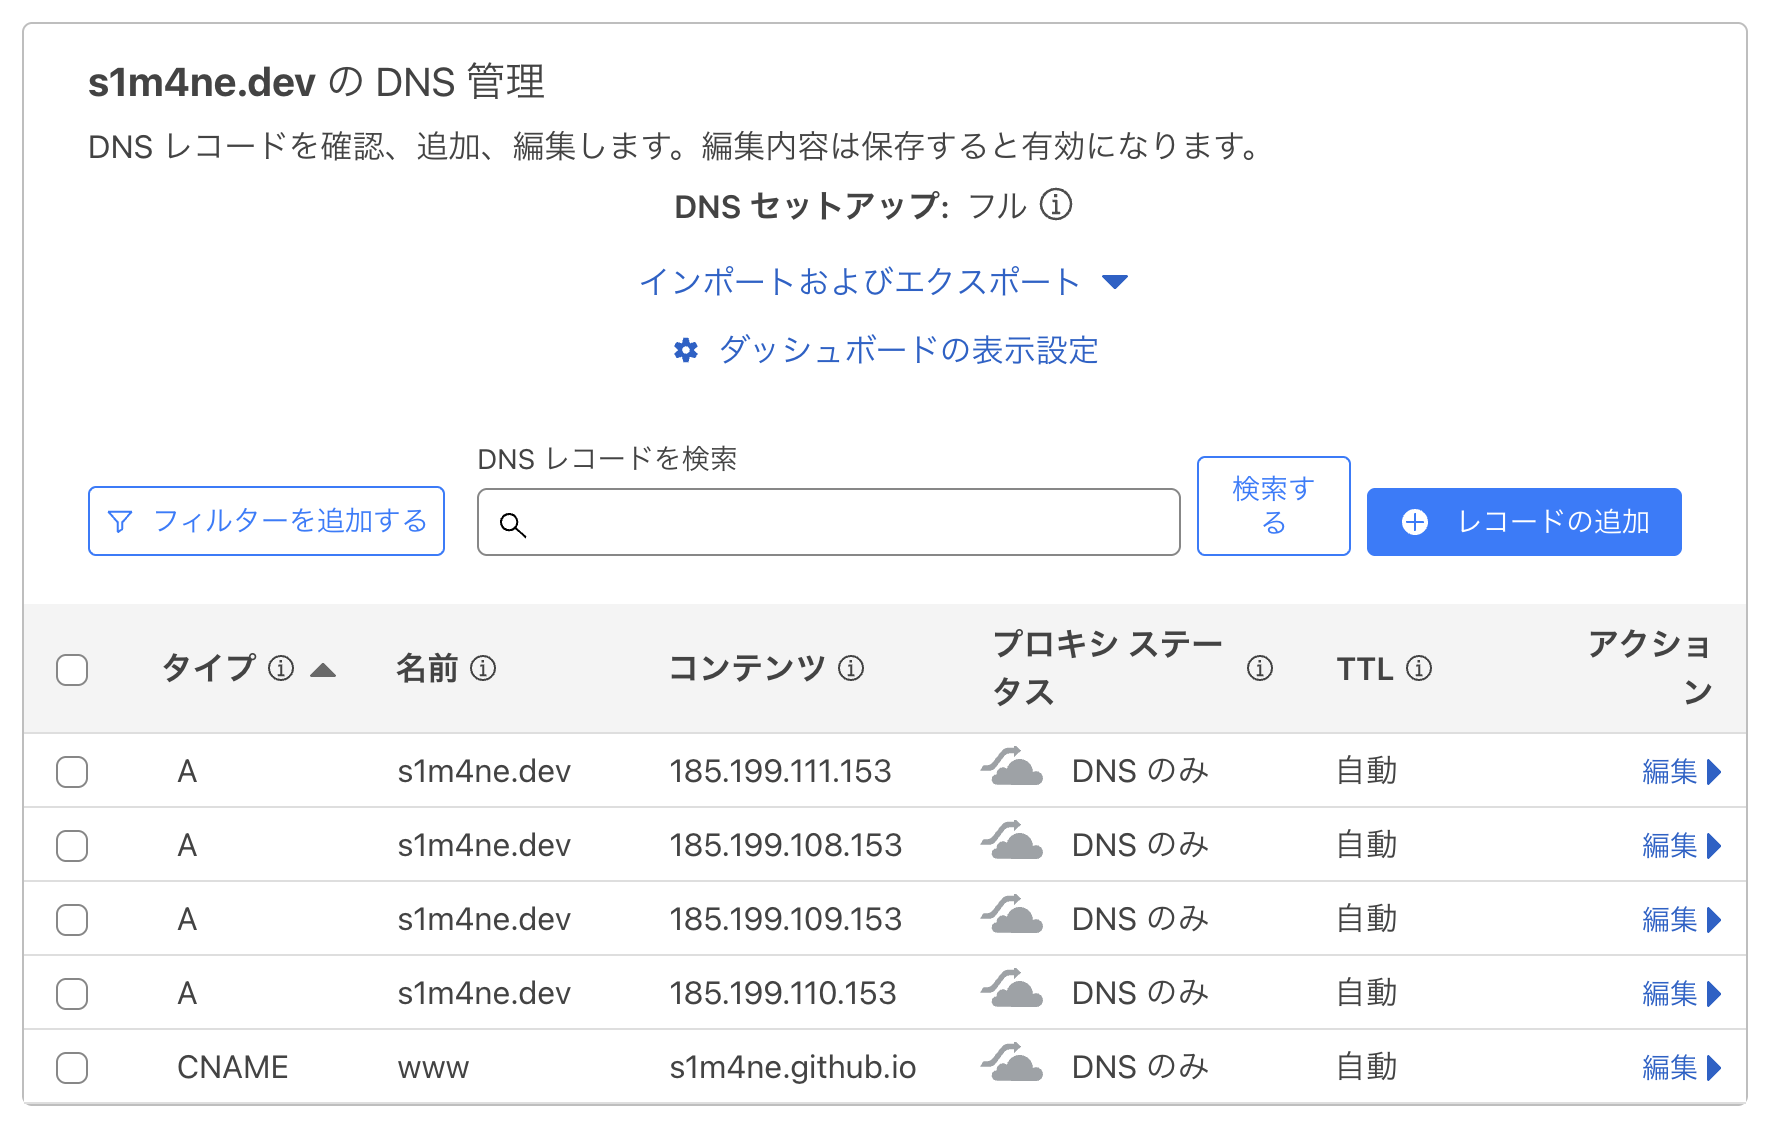The height and width of the screenshot is (1128, 1774).
Task: Click the info icon next to 名前 header
Action: (x=483, y=668)
